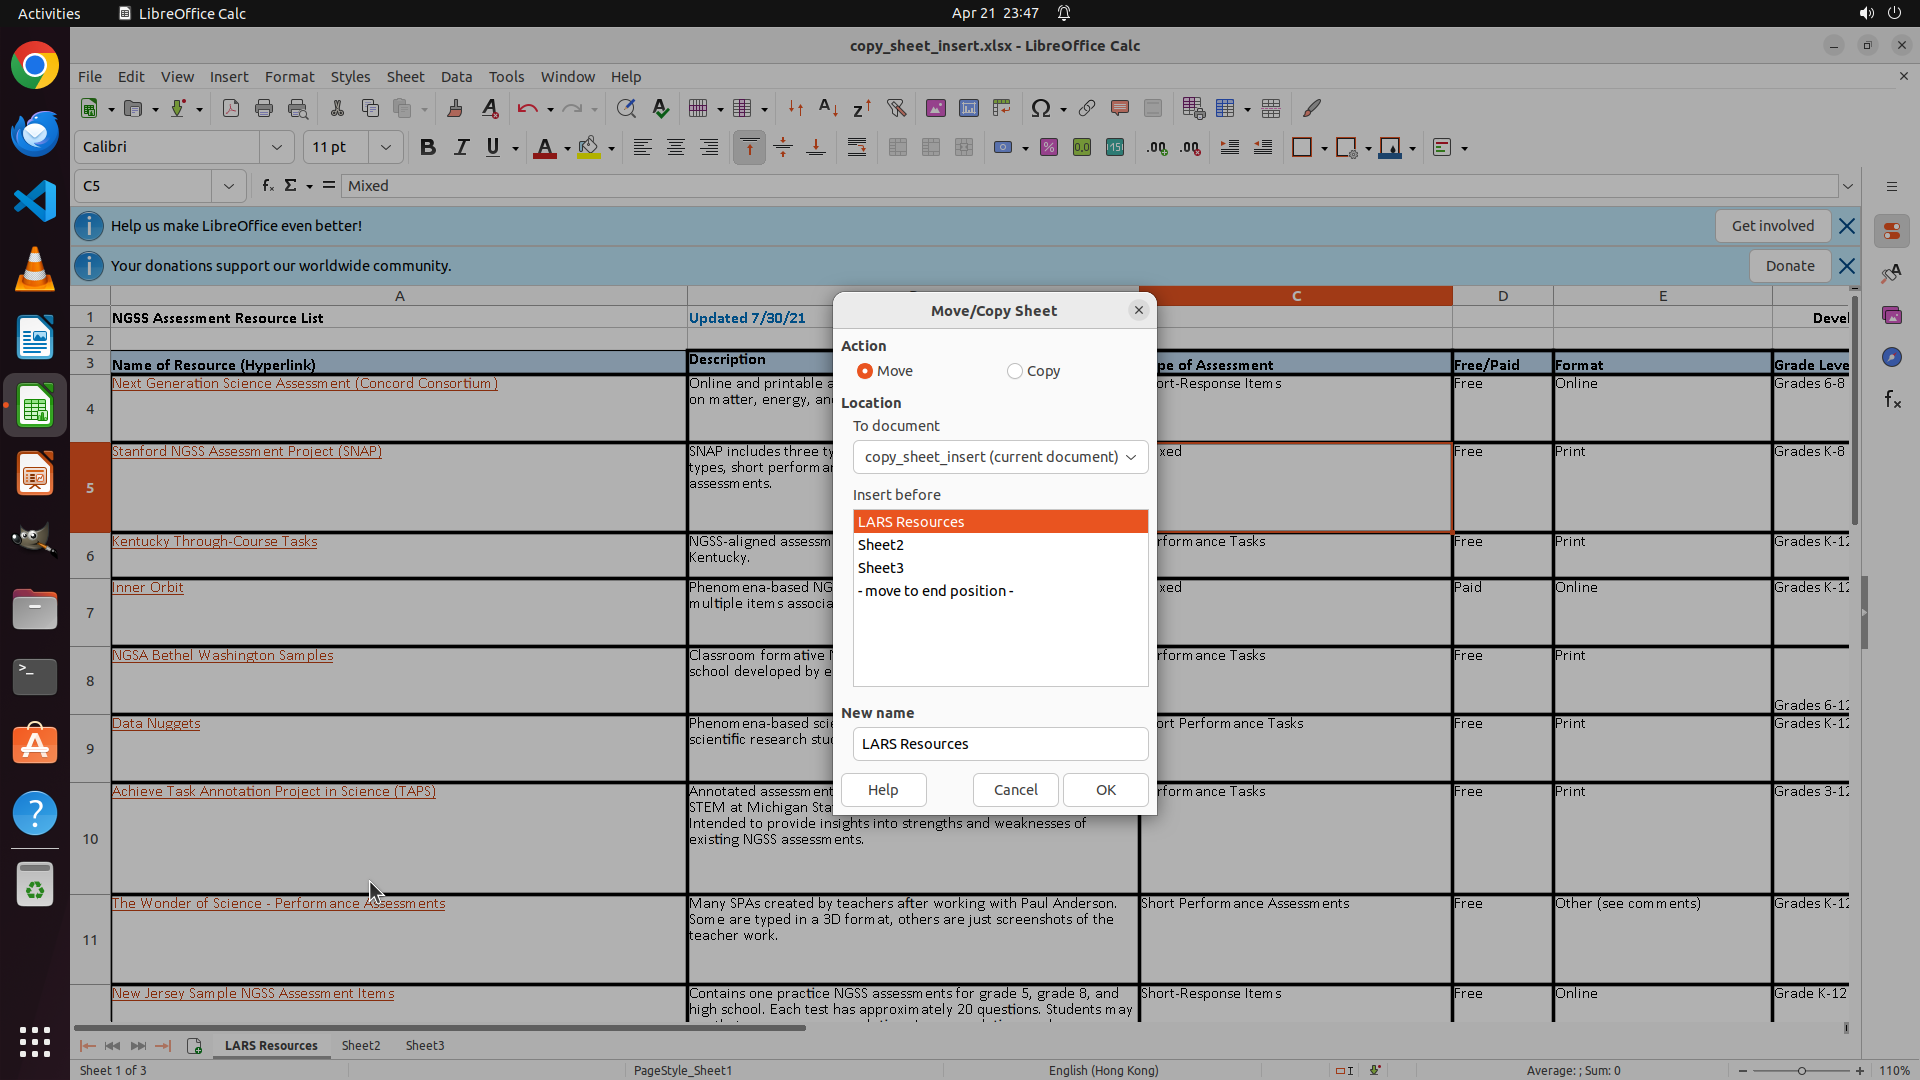The height and width of the screenshot is (1080, 1920).
Task: Select the Copy radio button
Action: tap(1015, 371)
